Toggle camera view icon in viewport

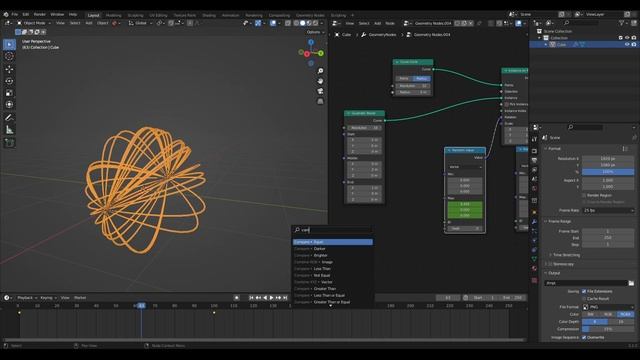pos(320,91)
